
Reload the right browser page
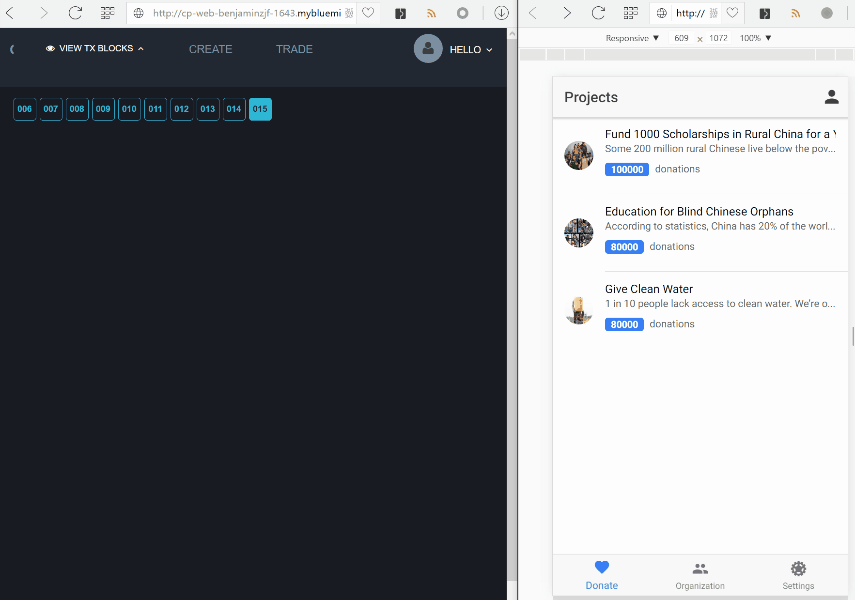point(598,13)
